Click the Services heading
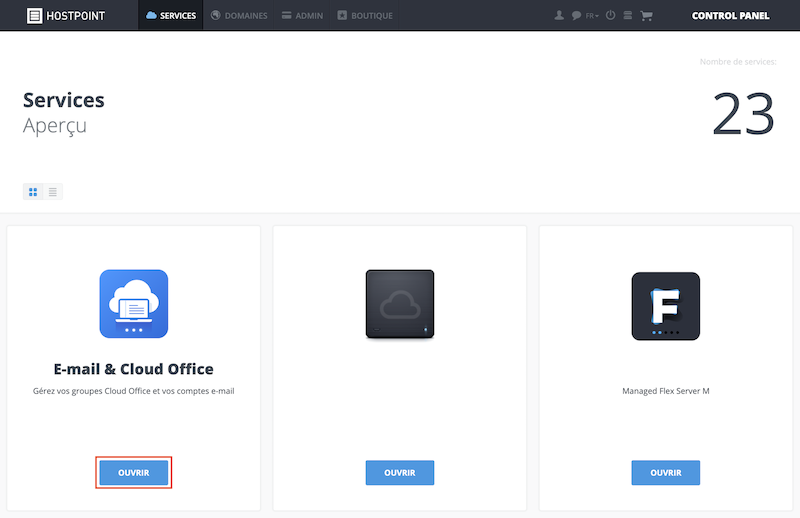 point(64,100)
